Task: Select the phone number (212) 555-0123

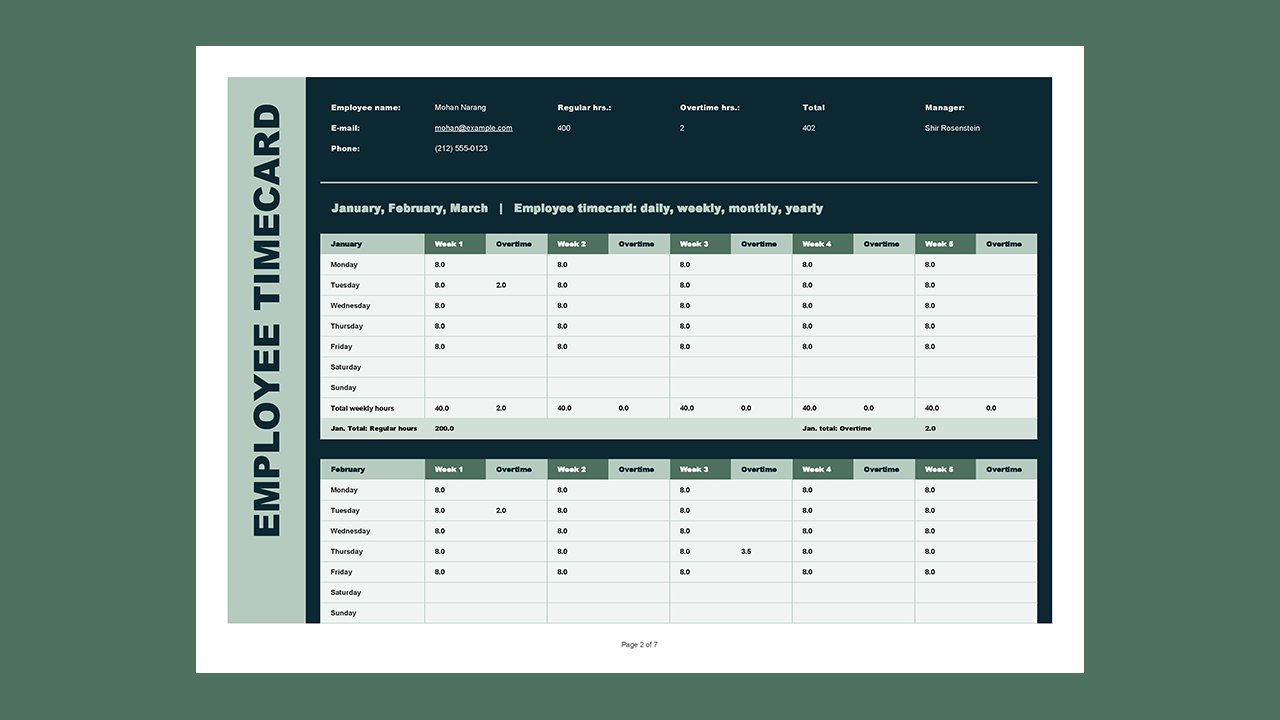Action: (460, 148)
